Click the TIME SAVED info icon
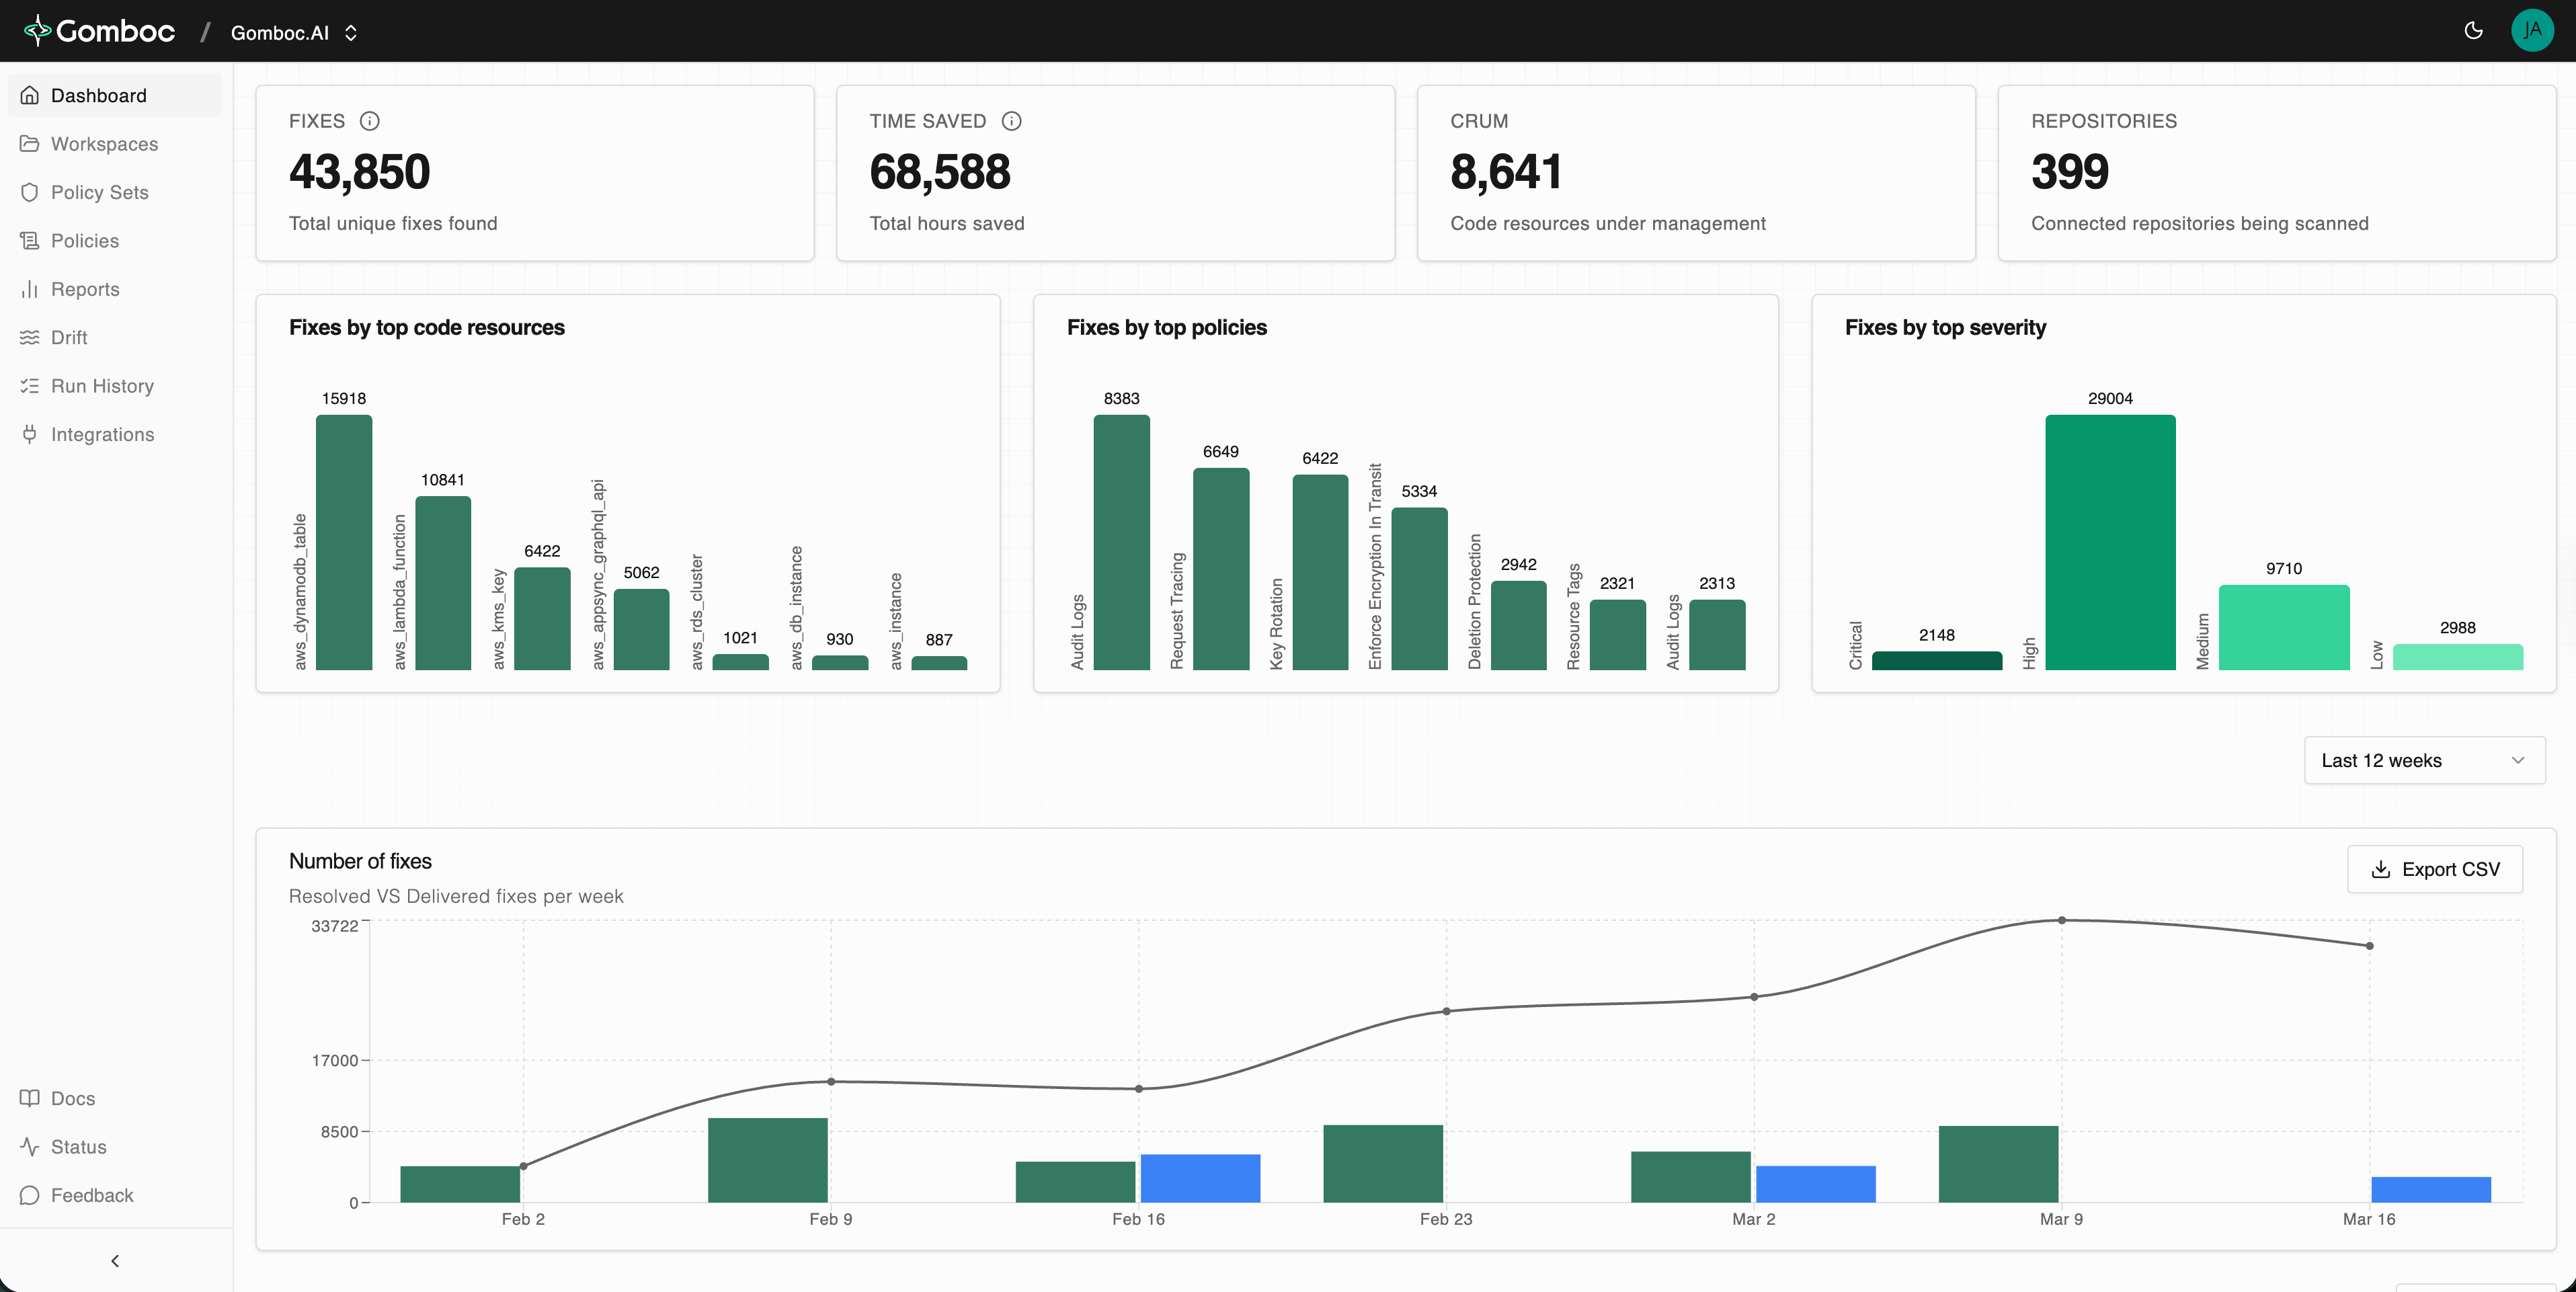Viewport: 2576px width, 1292px height. tap(1011, 121)
